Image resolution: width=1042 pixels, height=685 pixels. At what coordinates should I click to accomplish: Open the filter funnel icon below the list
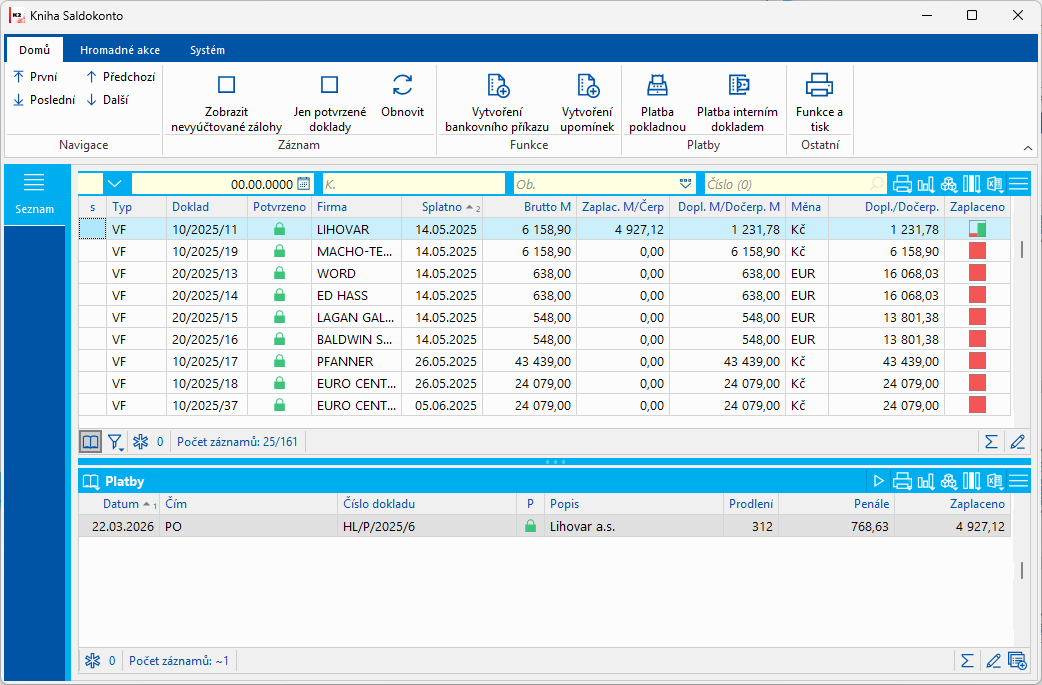116,442
